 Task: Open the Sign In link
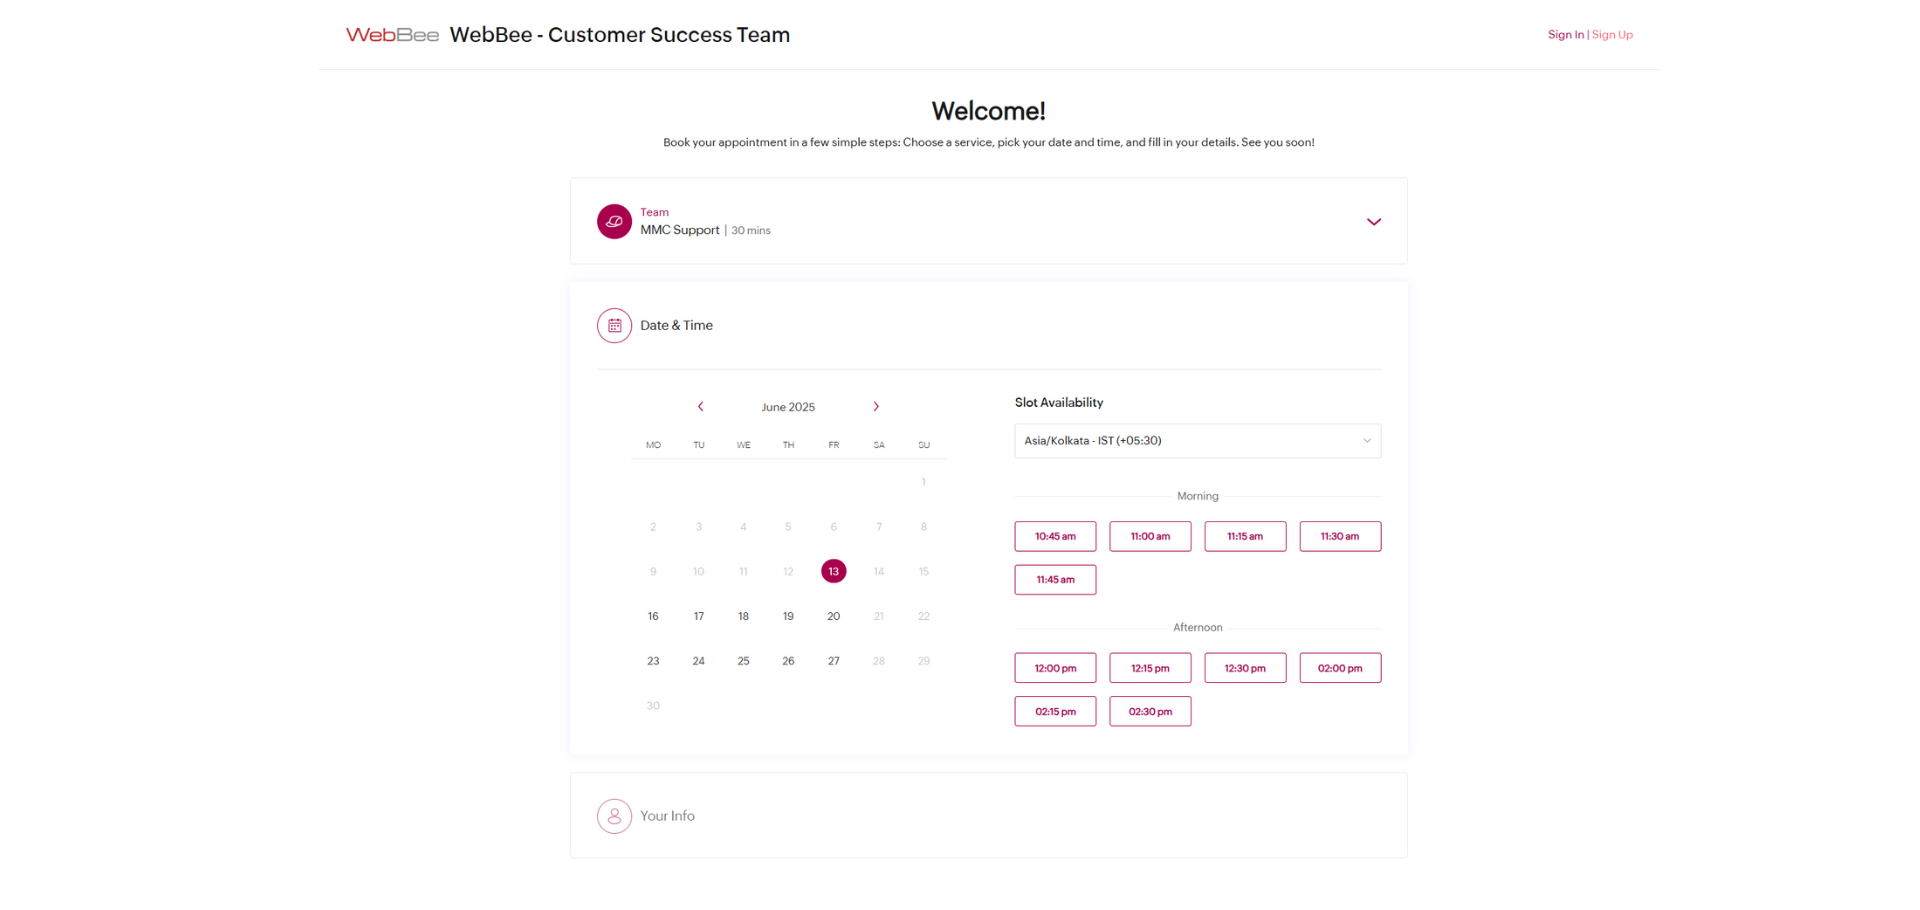tap(1566, 35)
